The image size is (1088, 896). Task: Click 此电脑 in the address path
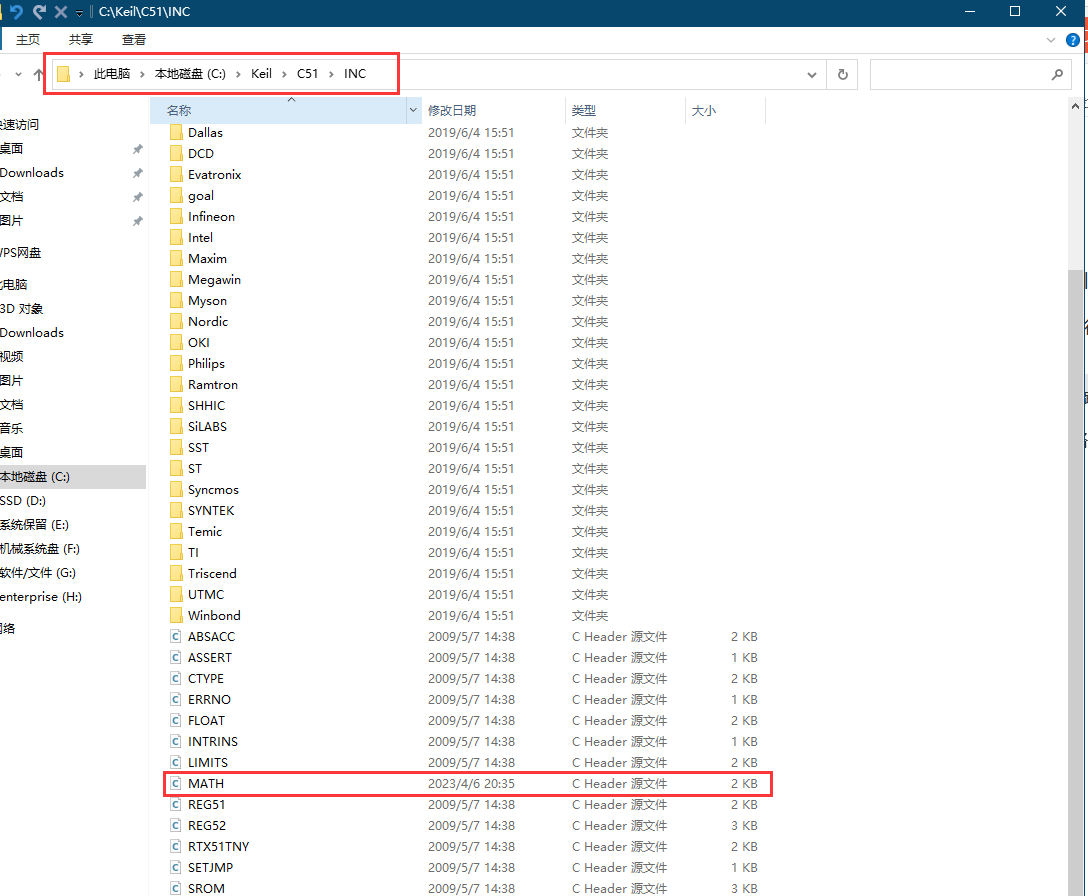112,74
